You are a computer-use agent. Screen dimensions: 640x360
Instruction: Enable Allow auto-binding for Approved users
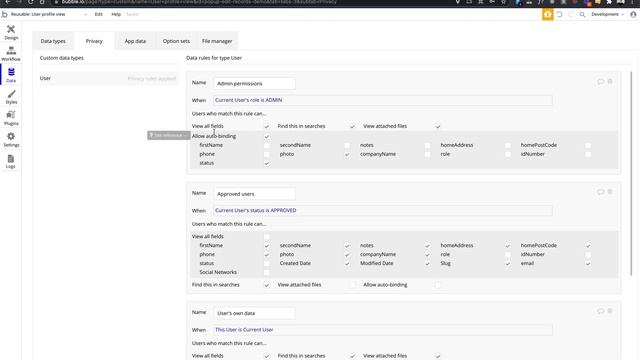438,285
